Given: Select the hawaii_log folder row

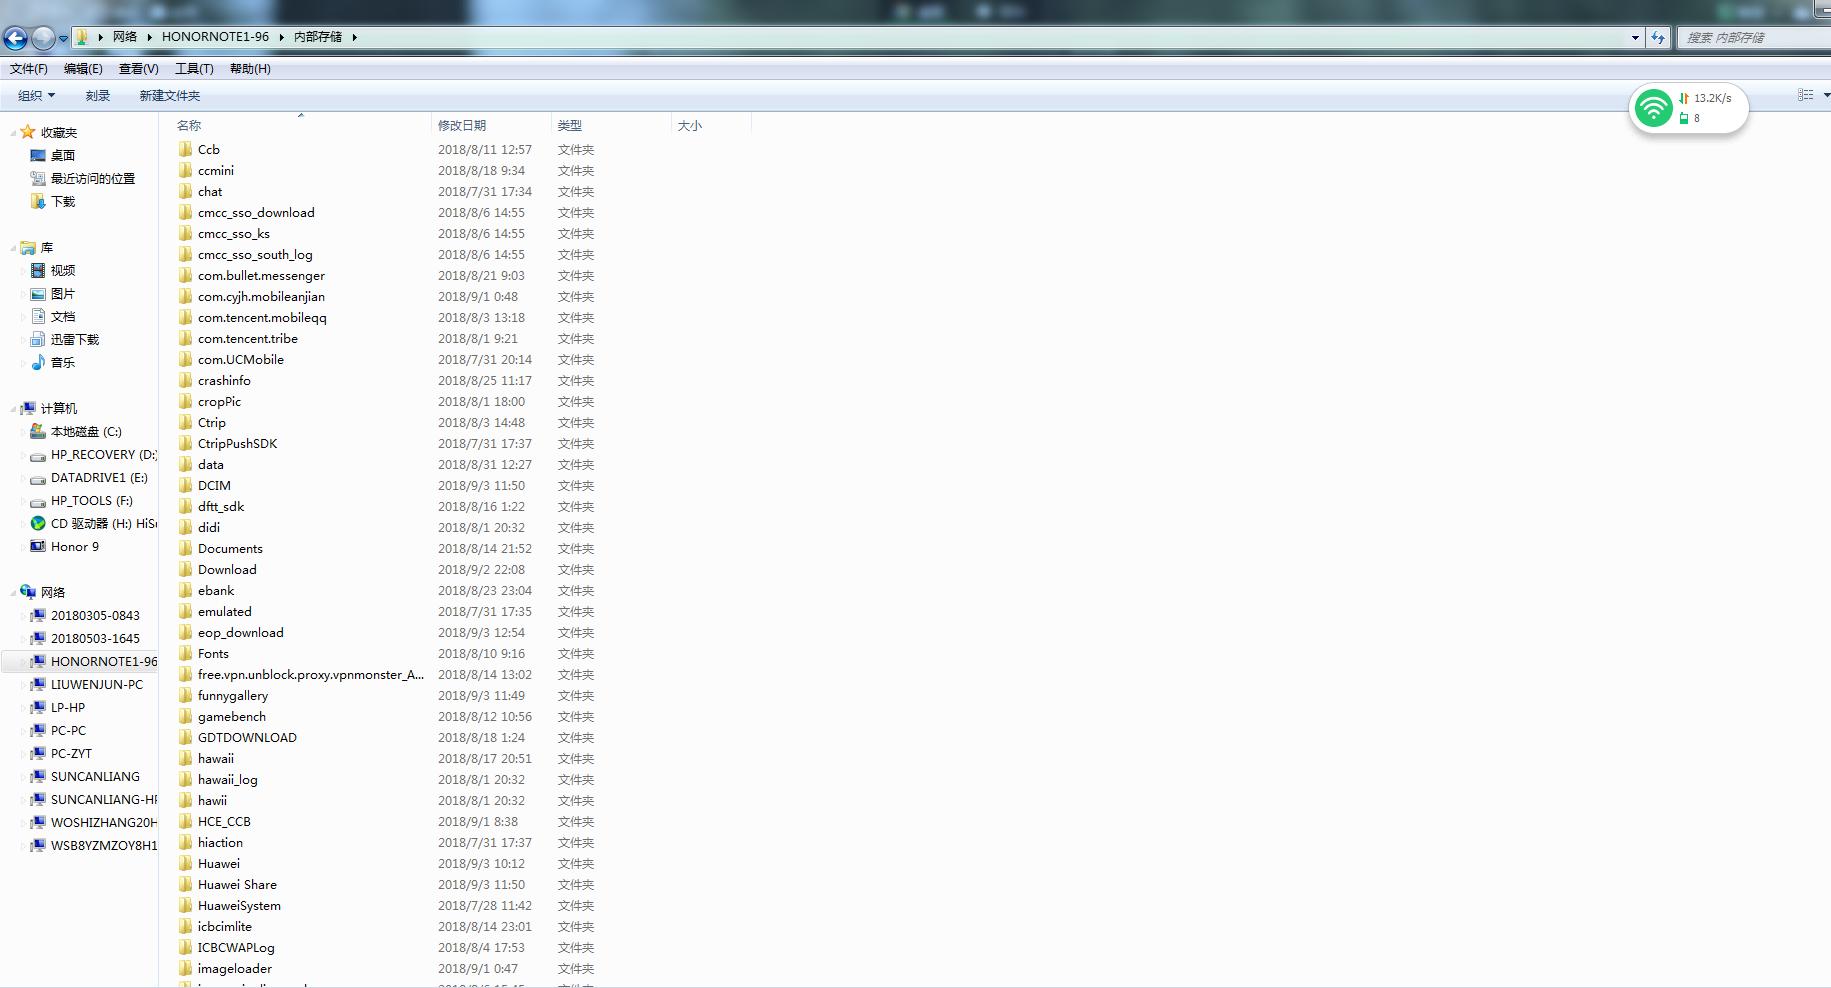Looking at the screenshot, I should [x=461, y=779].
